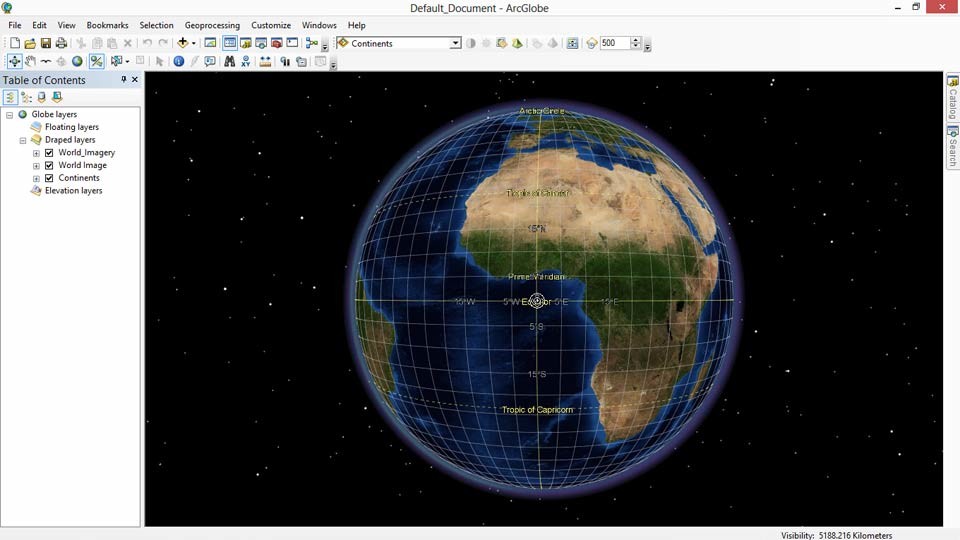
Task: Open the Python window icon
Action: click(293, 43)
